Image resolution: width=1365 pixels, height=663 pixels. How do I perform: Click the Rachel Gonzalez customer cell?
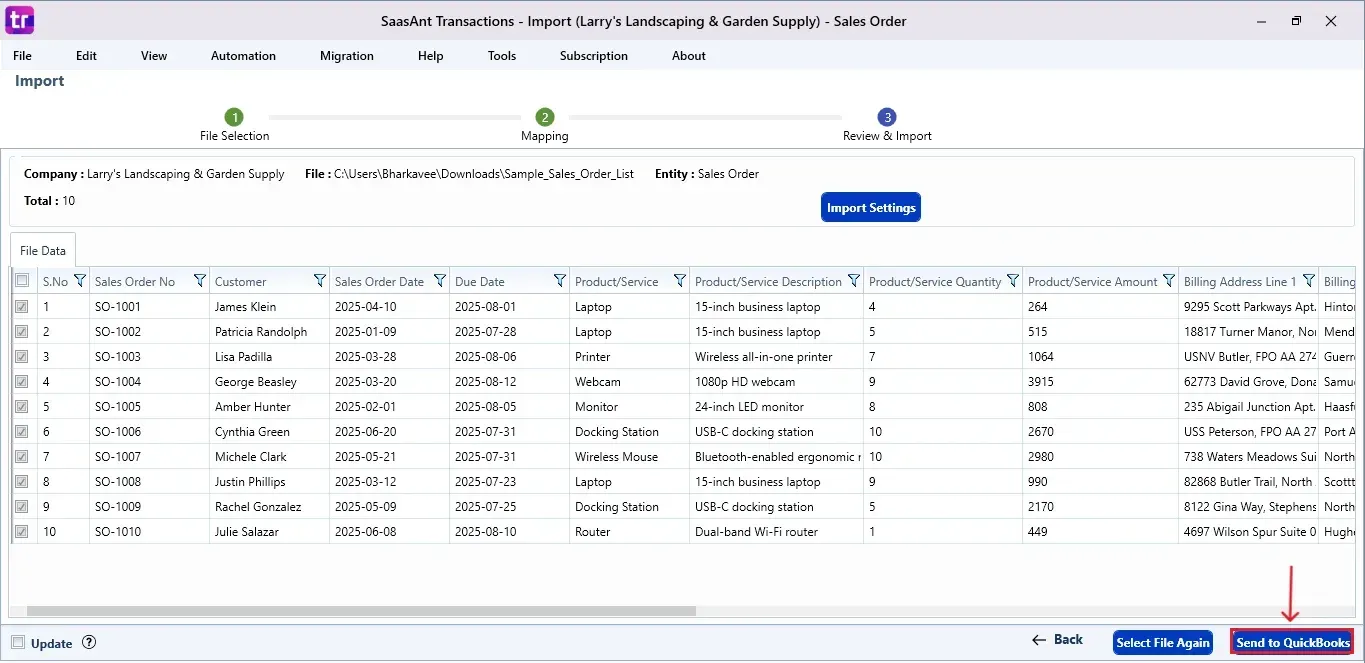[x=269, y=507]
